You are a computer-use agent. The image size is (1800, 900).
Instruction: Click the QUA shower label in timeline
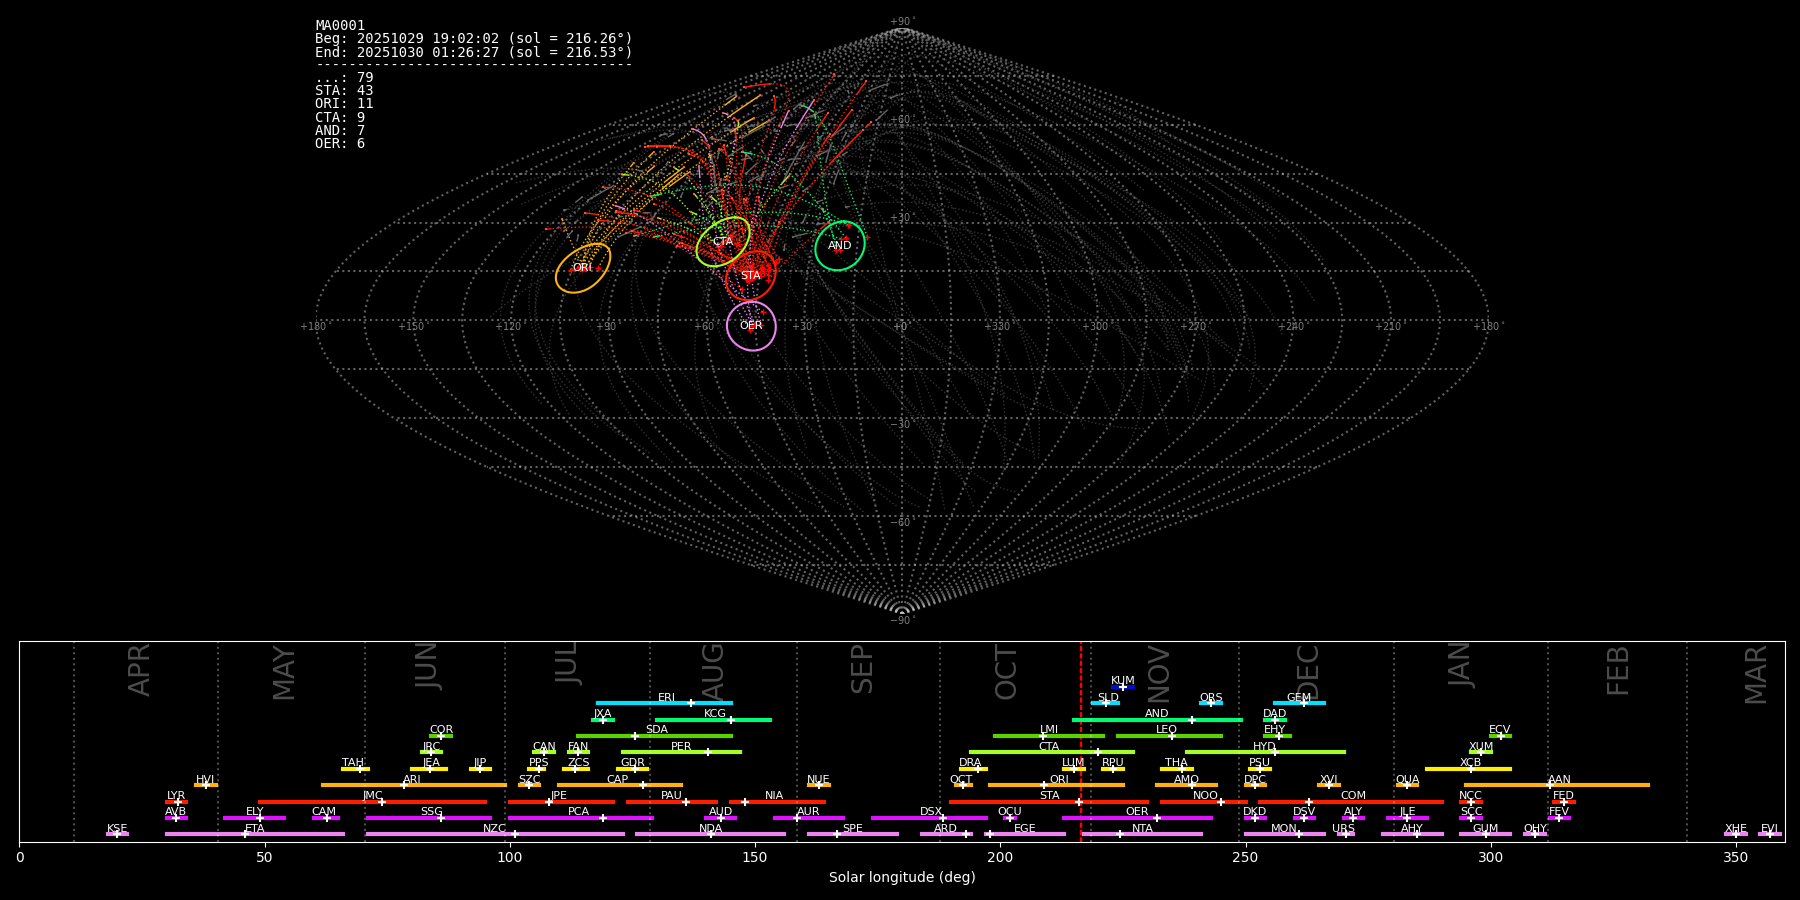tap(1407, 779)
